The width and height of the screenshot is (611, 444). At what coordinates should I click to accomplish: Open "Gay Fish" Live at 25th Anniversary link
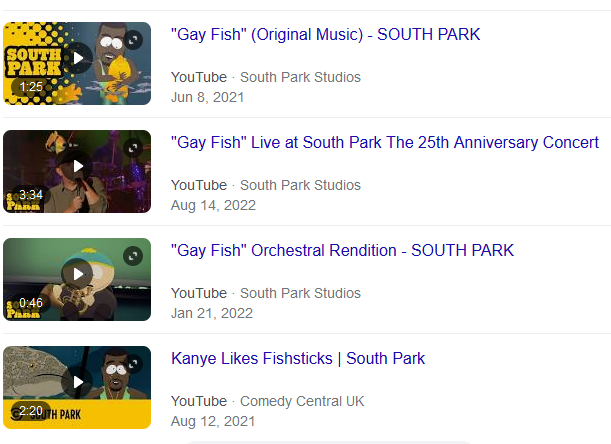point(385,143)
